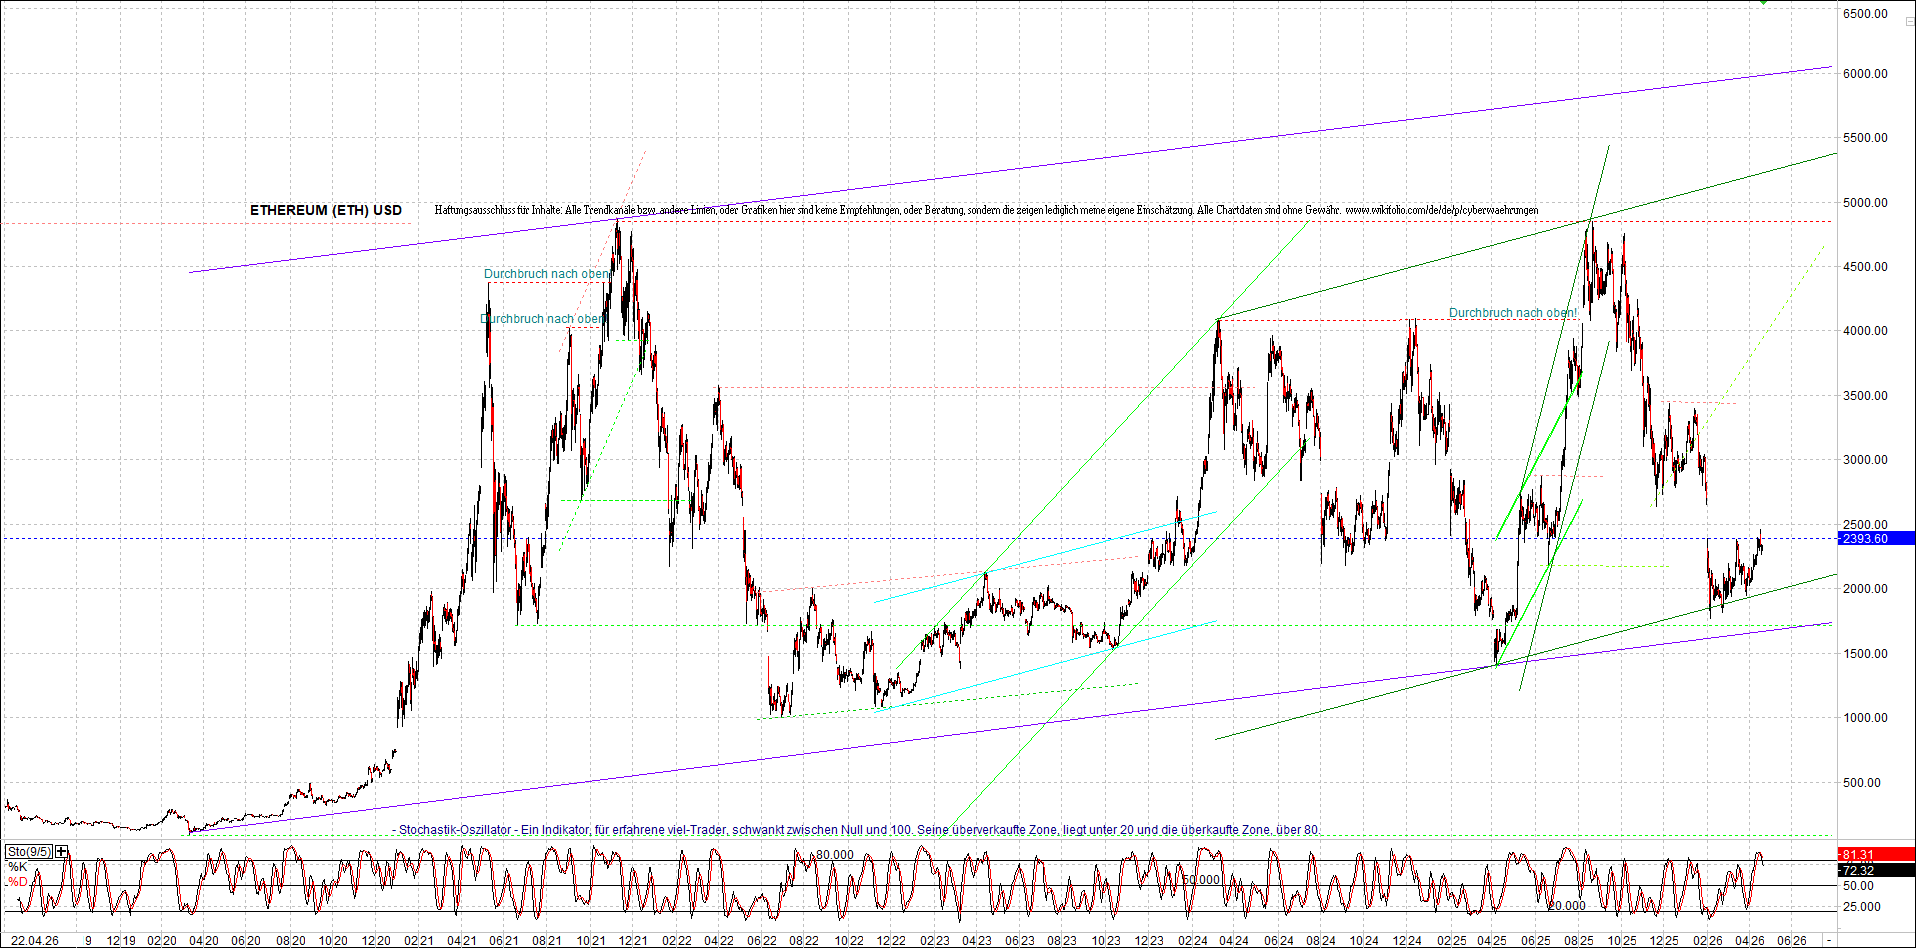The width and height of the screenshot is (1916, 948).
Task: Click the red 81.31 stochastic value tag
Action: click(1875, 855)
